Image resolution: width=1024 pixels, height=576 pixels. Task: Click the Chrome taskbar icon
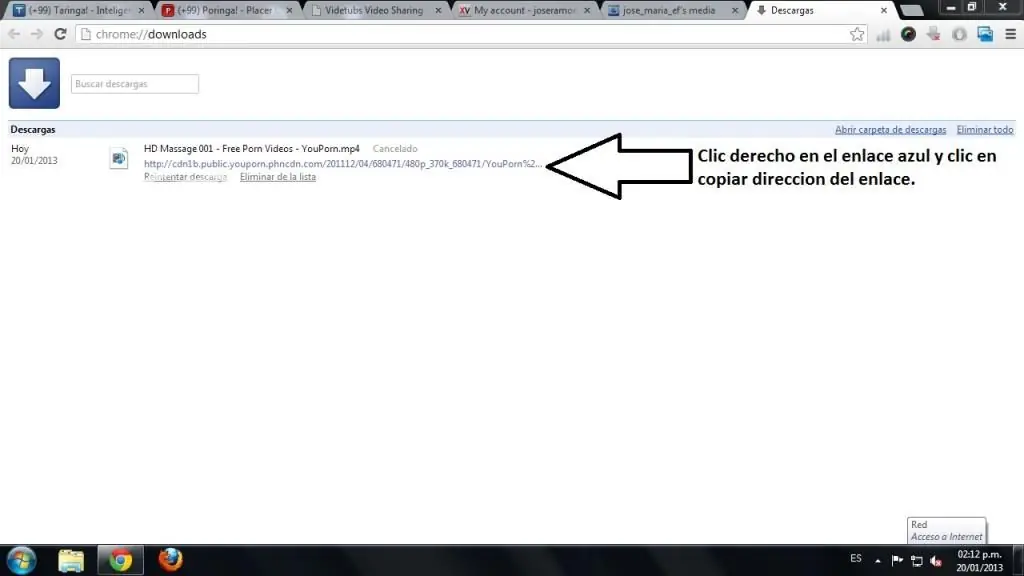pyautogui.click(x=120, y=560)
